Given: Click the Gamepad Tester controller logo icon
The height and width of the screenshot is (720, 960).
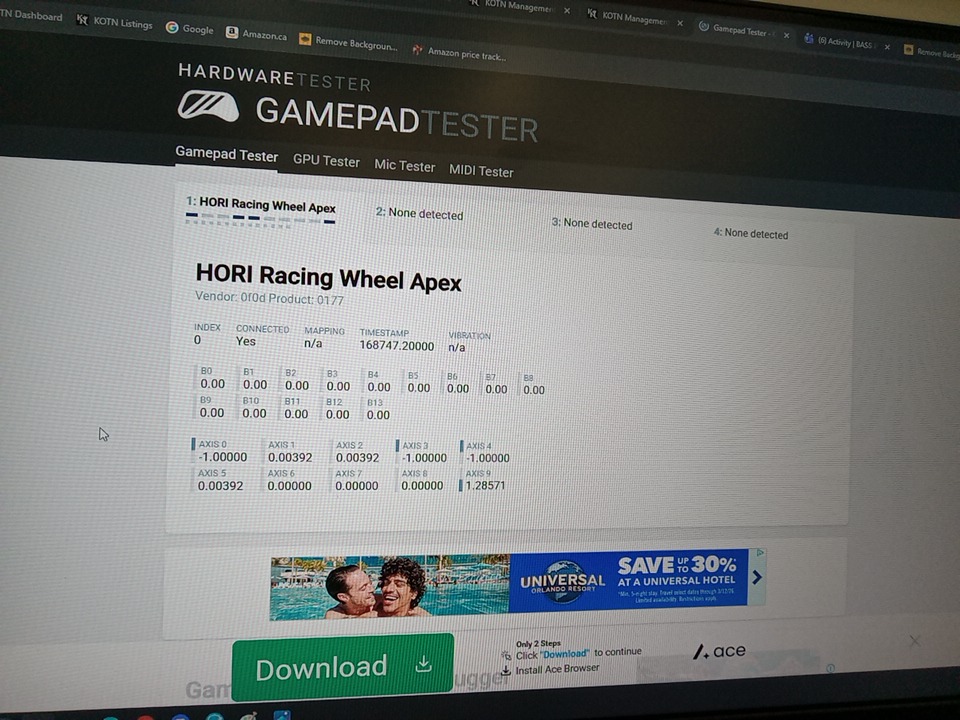Looking at the screenshot, I should (208, 105).
